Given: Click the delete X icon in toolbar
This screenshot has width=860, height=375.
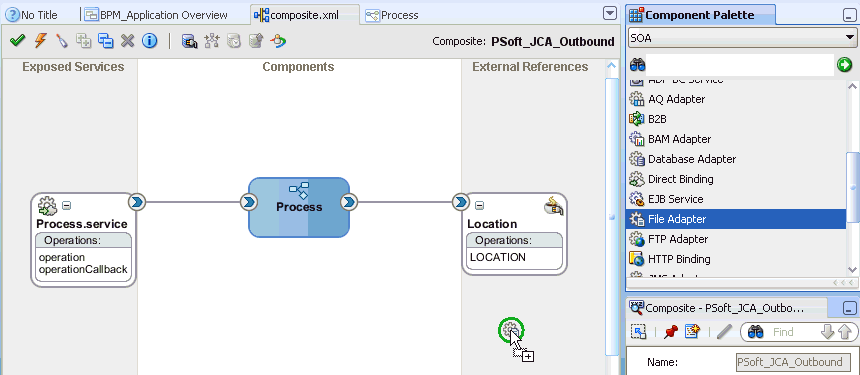Looking at the screenshot, I should point(128,41).
